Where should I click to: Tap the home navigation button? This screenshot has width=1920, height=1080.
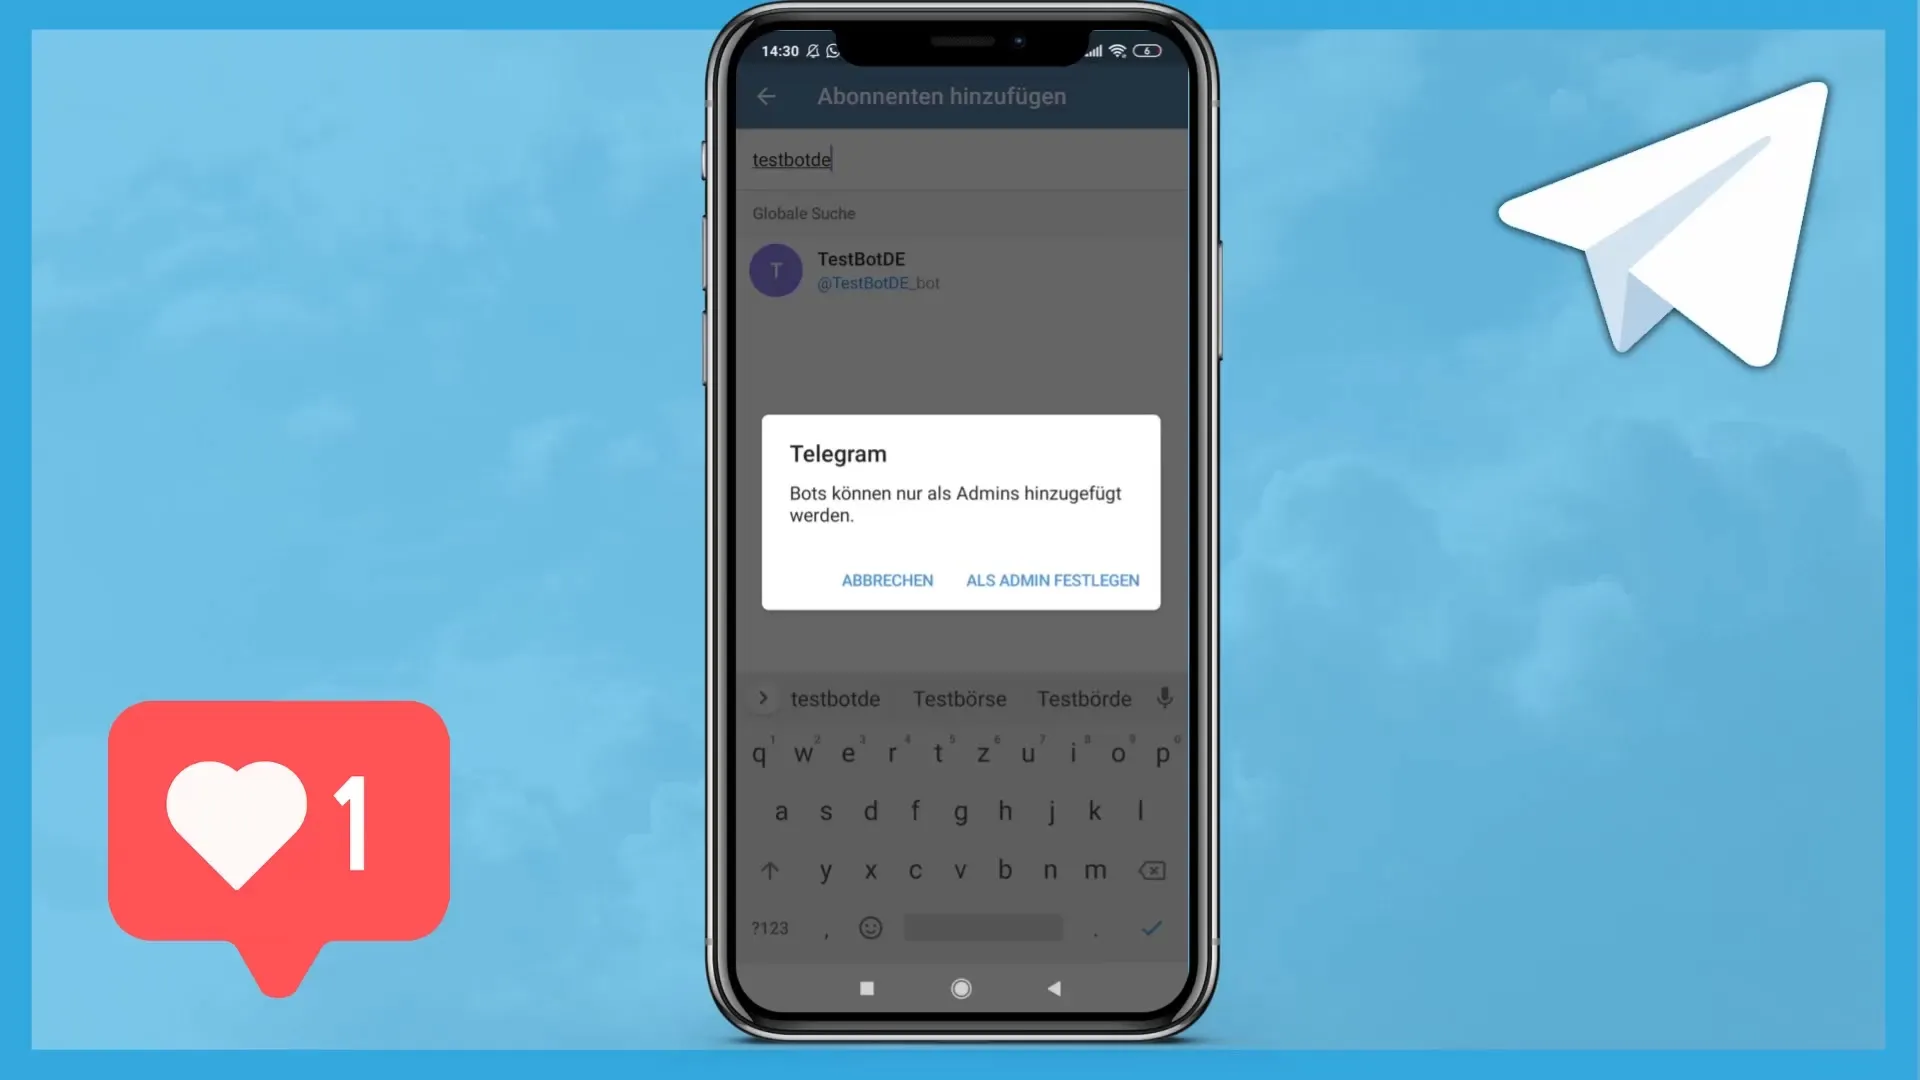959,988
